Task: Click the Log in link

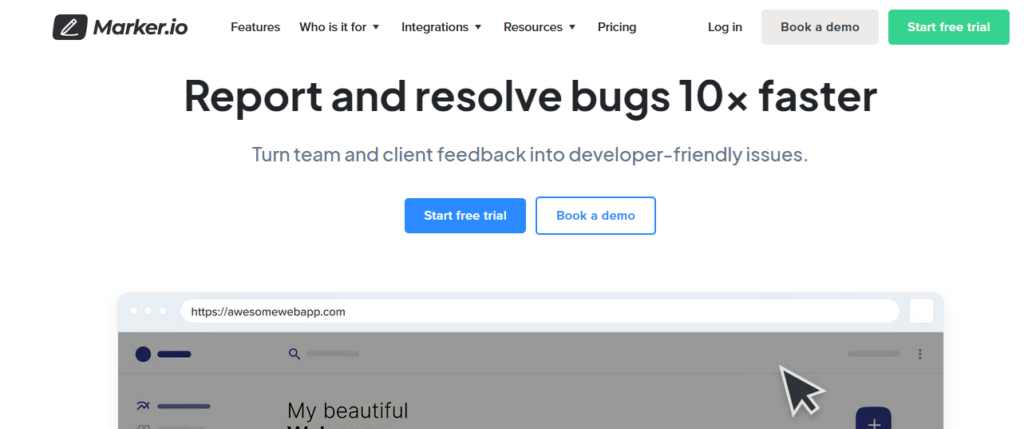Action: coord(725,27)
